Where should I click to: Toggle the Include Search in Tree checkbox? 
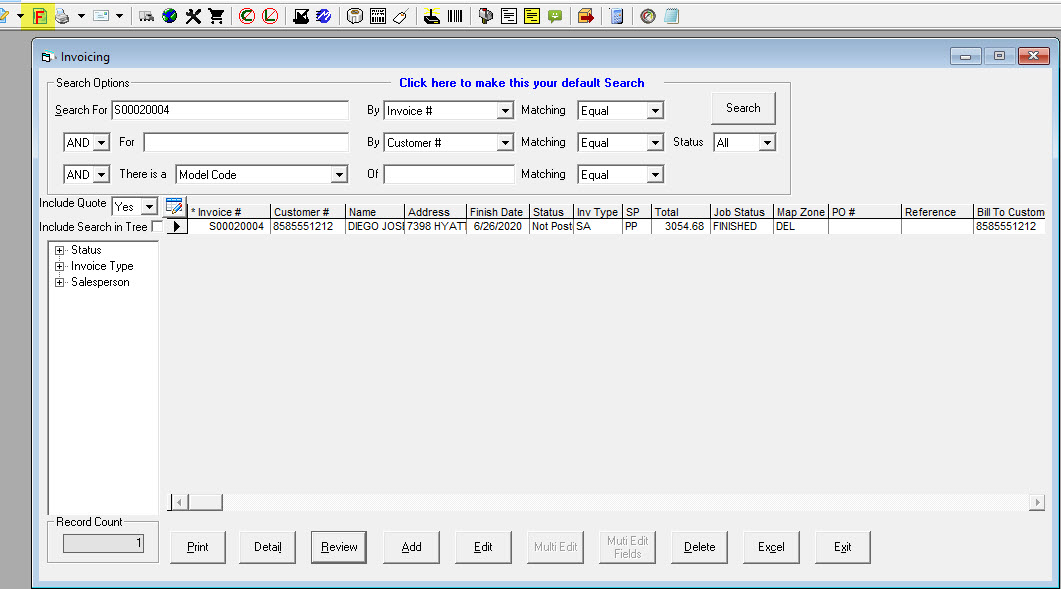click(x=157, y=227)
